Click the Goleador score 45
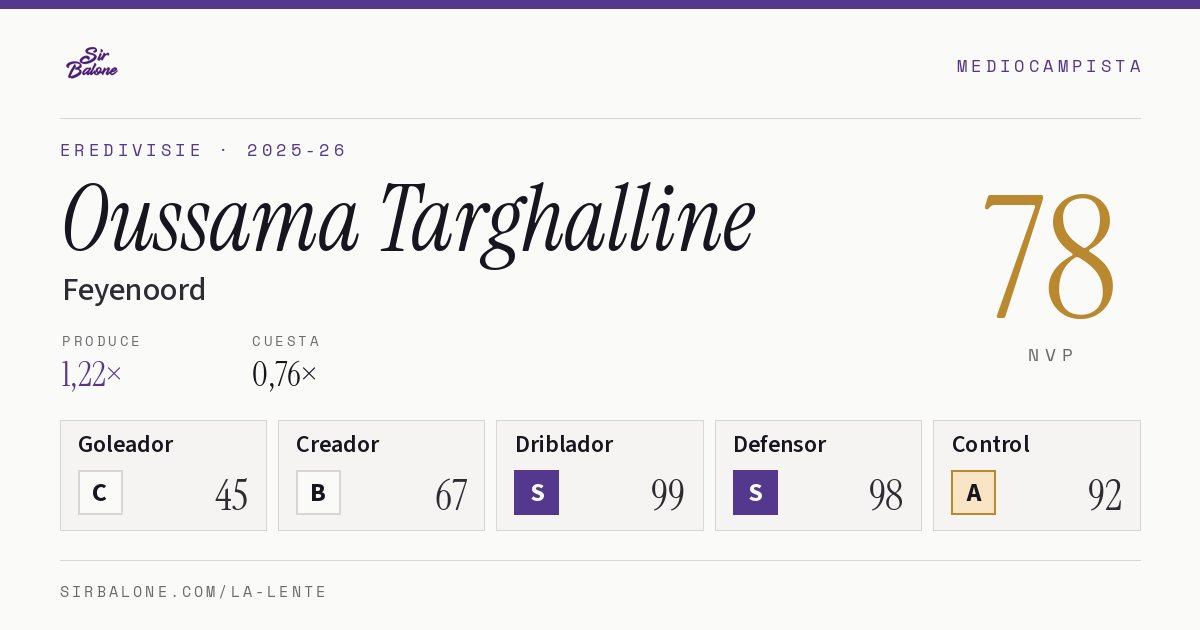 231,495
